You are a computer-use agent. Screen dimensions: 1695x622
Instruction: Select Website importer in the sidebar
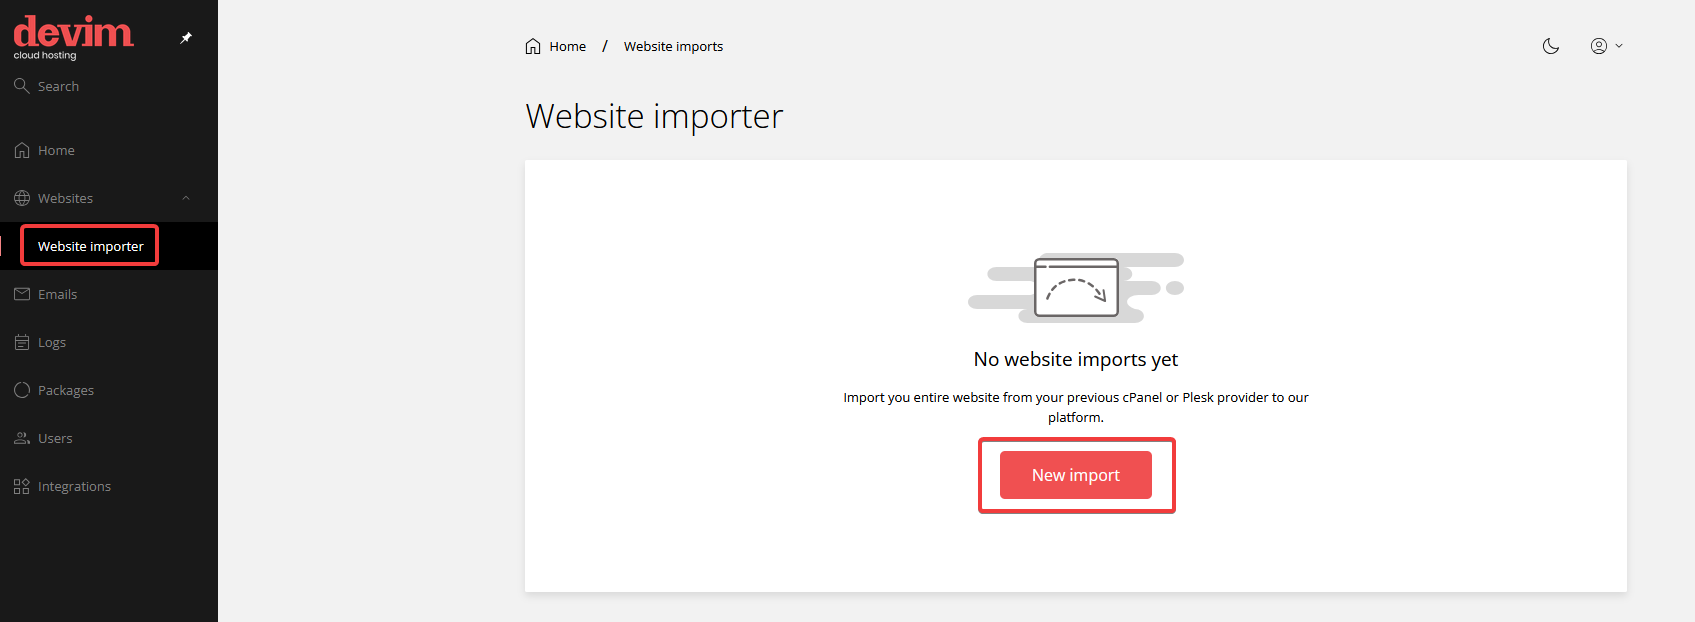pyautogui.click(x=89, y=245)
